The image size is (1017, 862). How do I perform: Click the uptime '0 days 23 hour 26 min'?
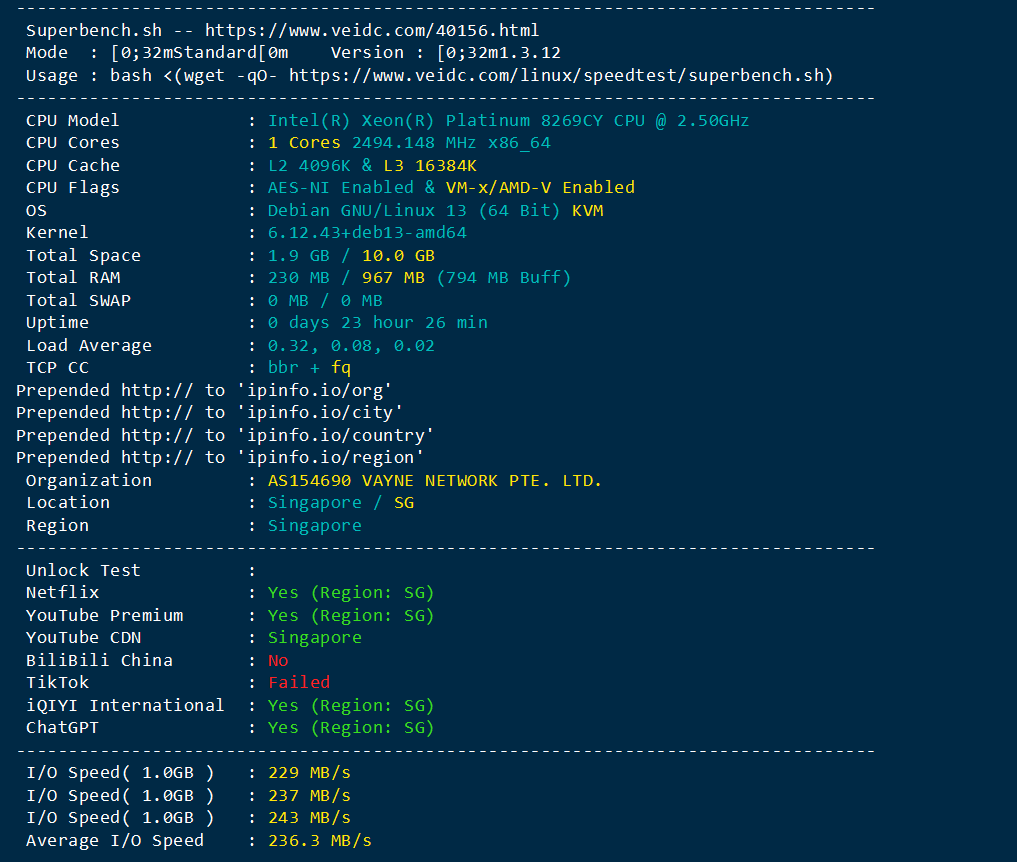377,322
